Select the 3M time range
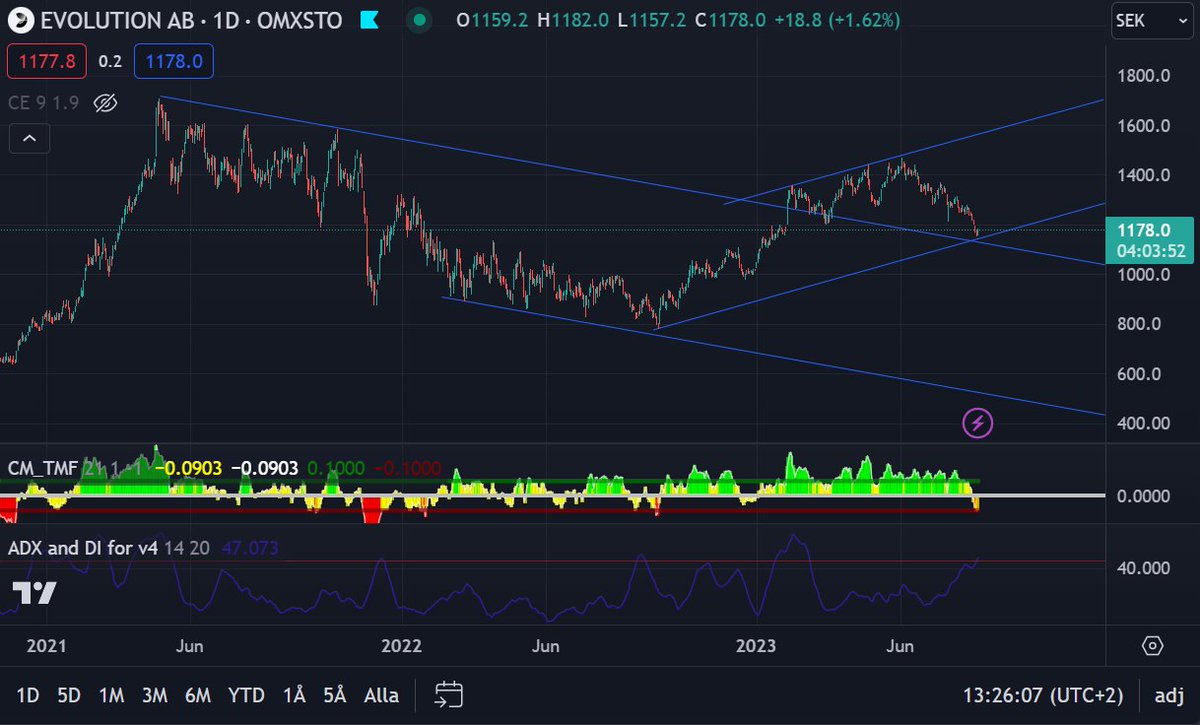The width and height of the screenshot is (1200, 725). point(154,695)
